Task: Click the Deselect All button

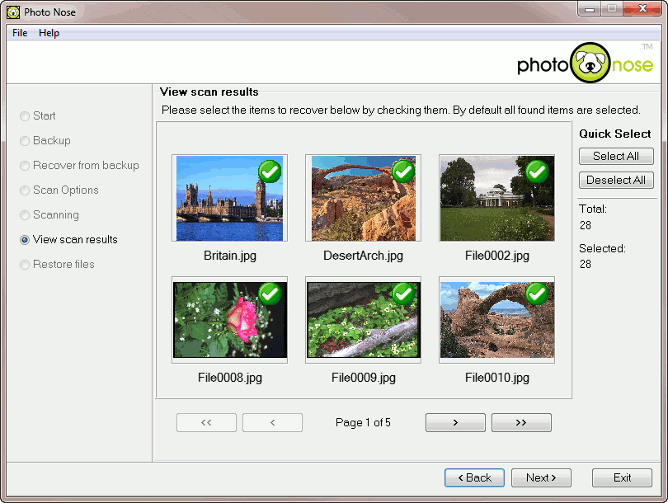Action: (x=616, y=180)
